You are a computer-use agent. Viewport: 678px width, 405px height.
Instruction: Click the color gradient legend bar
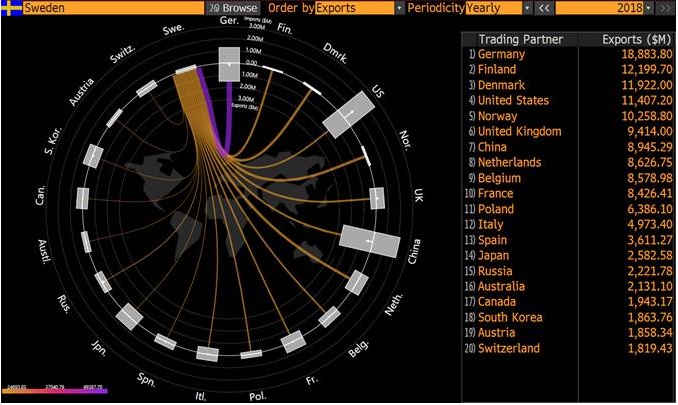point(54,391)
